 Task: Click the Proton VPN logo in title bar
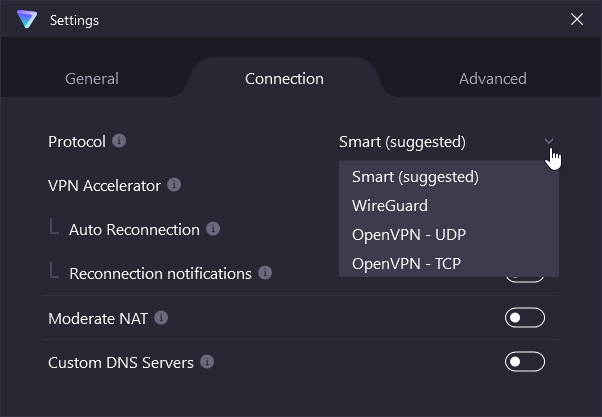[27, 19]
